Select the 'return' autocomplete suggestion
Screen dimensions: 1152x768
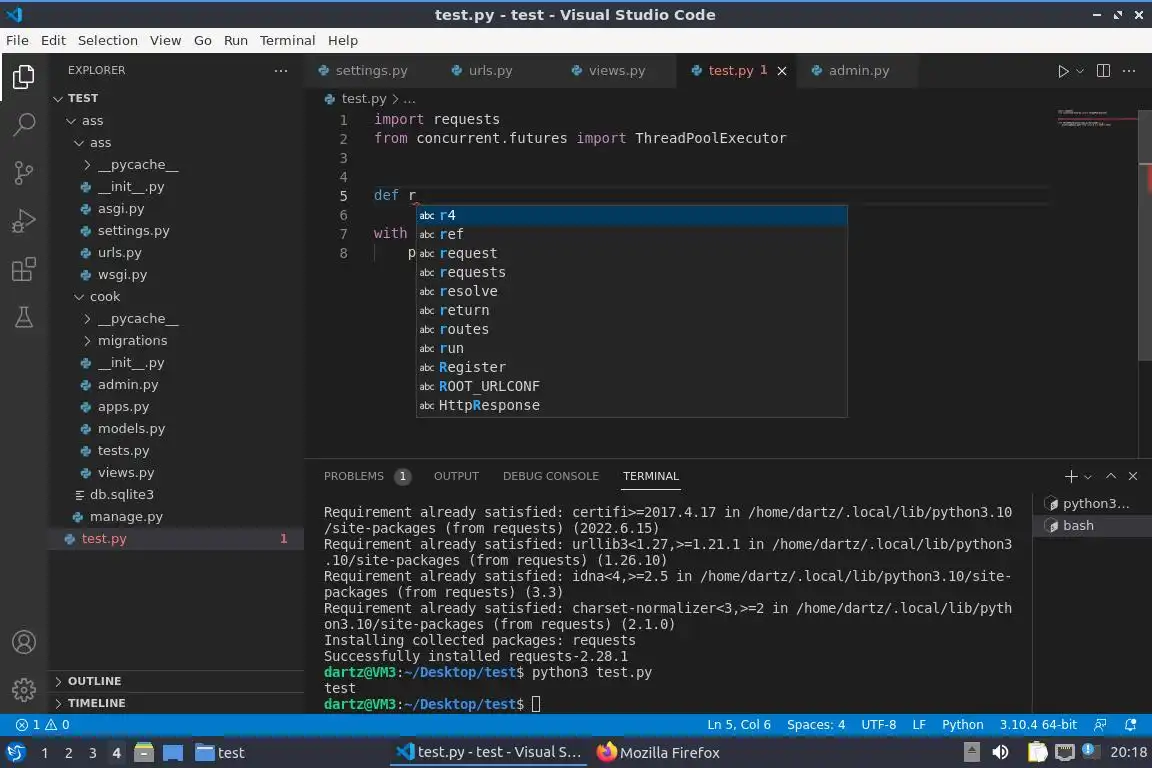point(632,311)
